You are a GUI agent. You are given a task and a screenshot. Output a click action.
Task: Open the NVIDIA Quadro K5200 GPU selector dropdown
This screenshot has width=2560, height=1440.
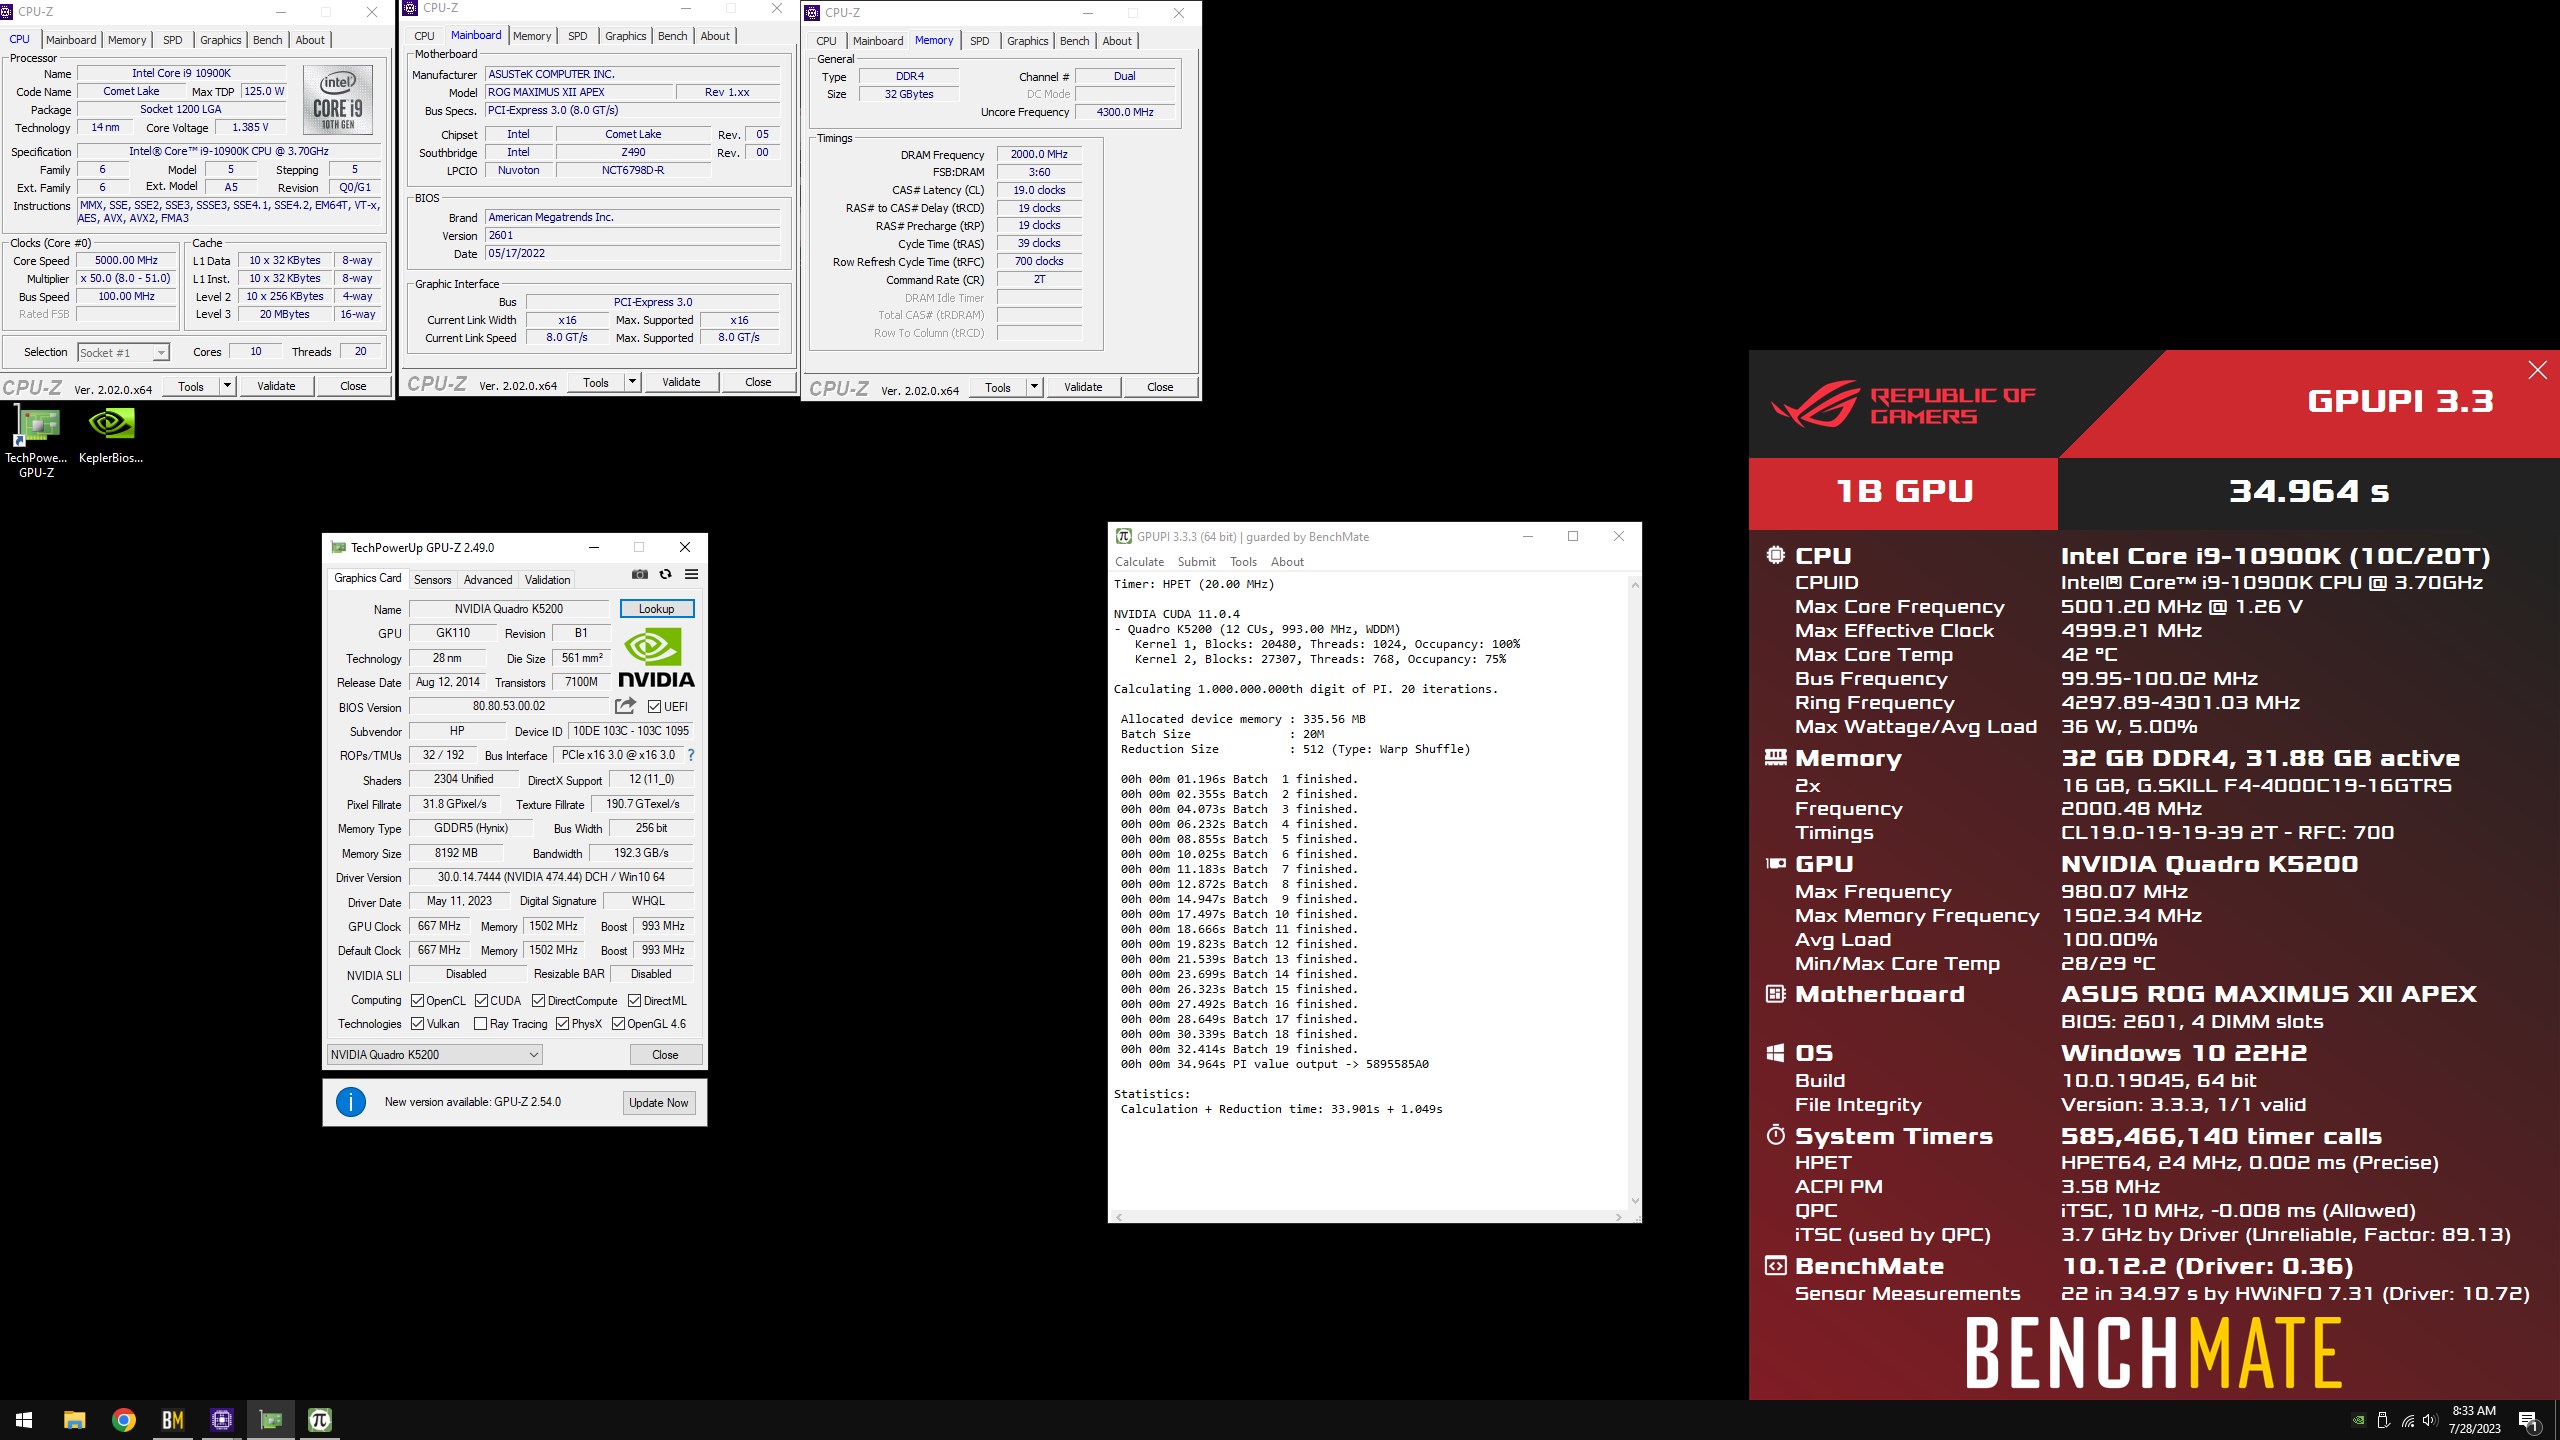click(435, 1054)
